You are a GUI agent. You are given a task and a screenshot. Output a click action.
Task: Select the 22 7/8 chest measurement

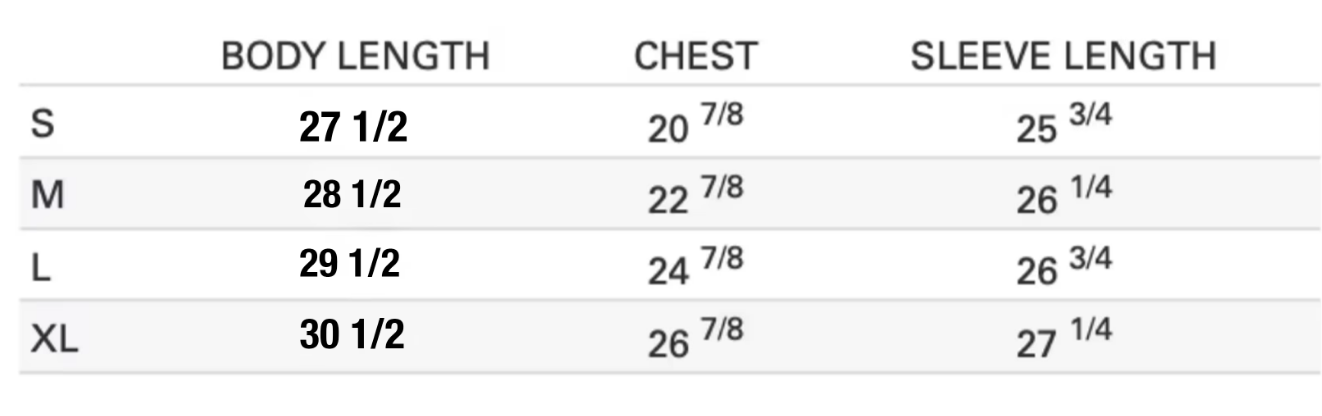[695, 198]
